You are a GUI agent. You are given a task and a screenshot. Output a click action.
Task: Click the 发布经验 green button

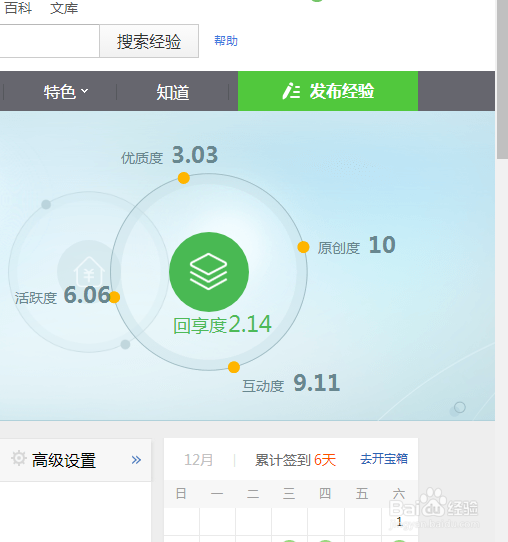coord(328,91)
